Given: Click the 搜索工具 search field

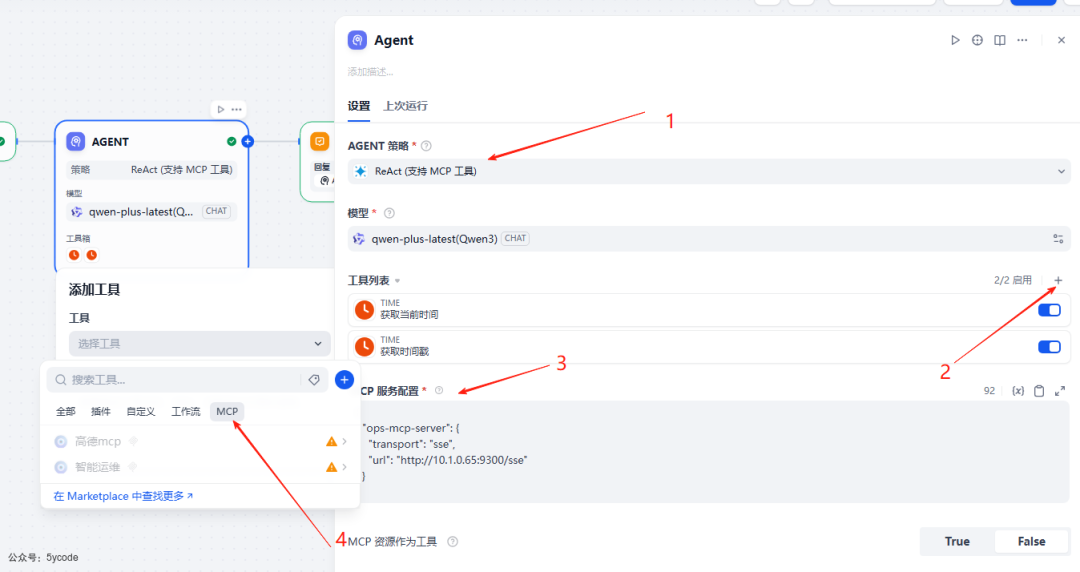Looking at the screenshot, I should [x=180, y=380].
